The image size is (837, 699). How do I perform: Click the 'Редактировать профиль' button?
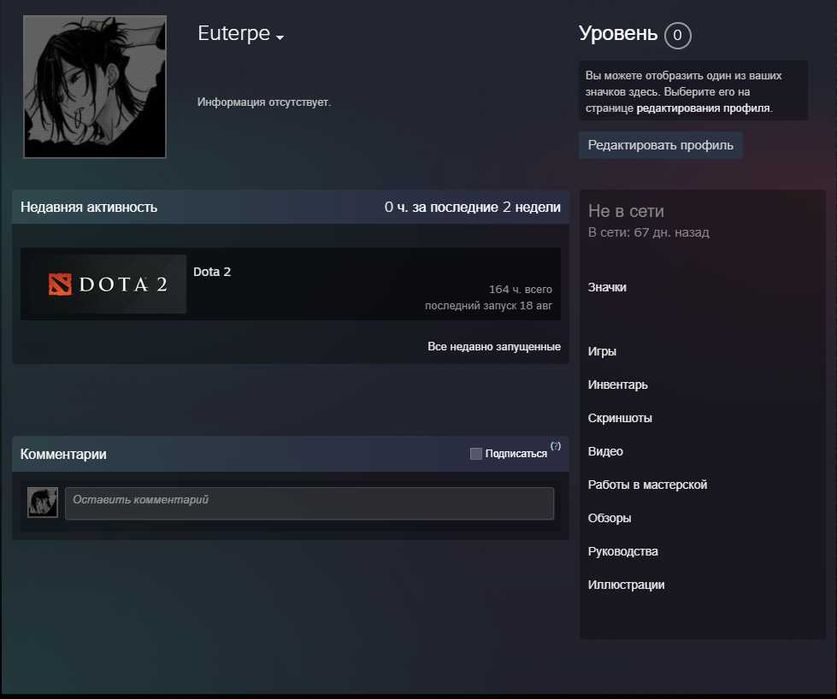pyautogui.click(x=660, y=145)
